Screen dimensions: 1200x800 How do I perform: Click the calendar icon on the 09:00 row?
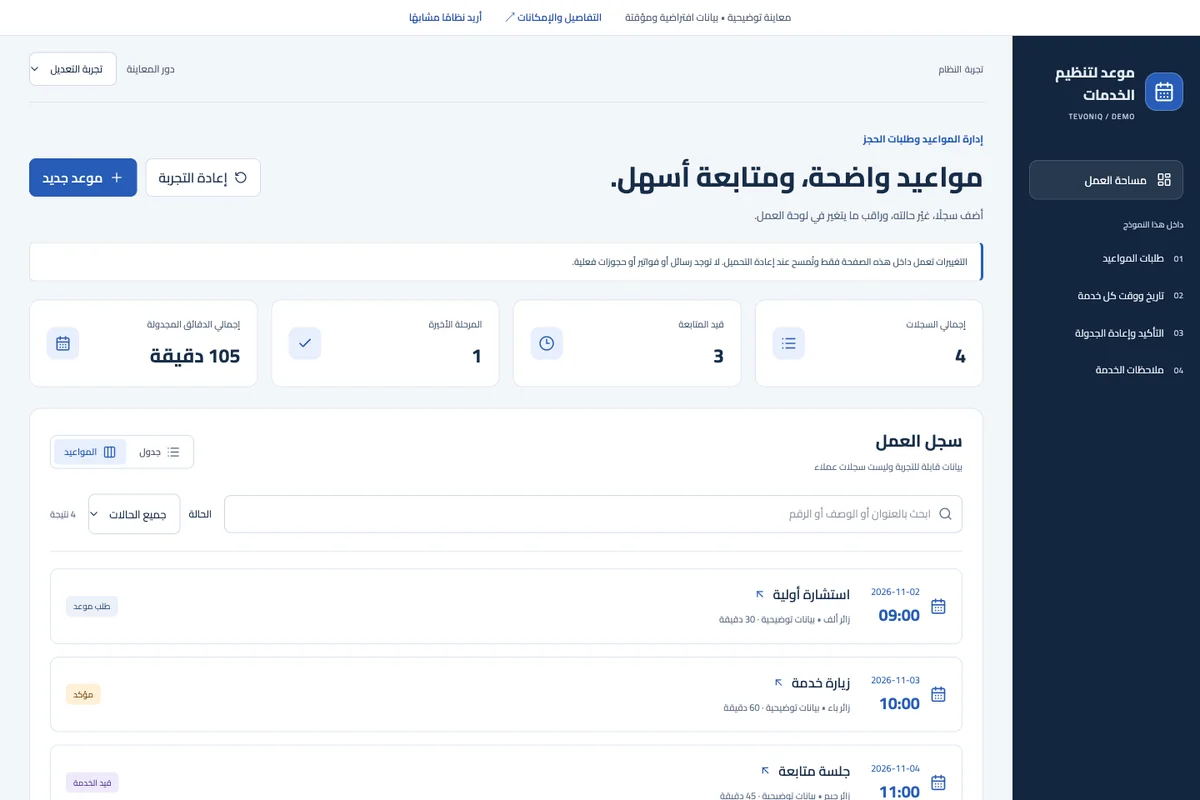point(938,606)
